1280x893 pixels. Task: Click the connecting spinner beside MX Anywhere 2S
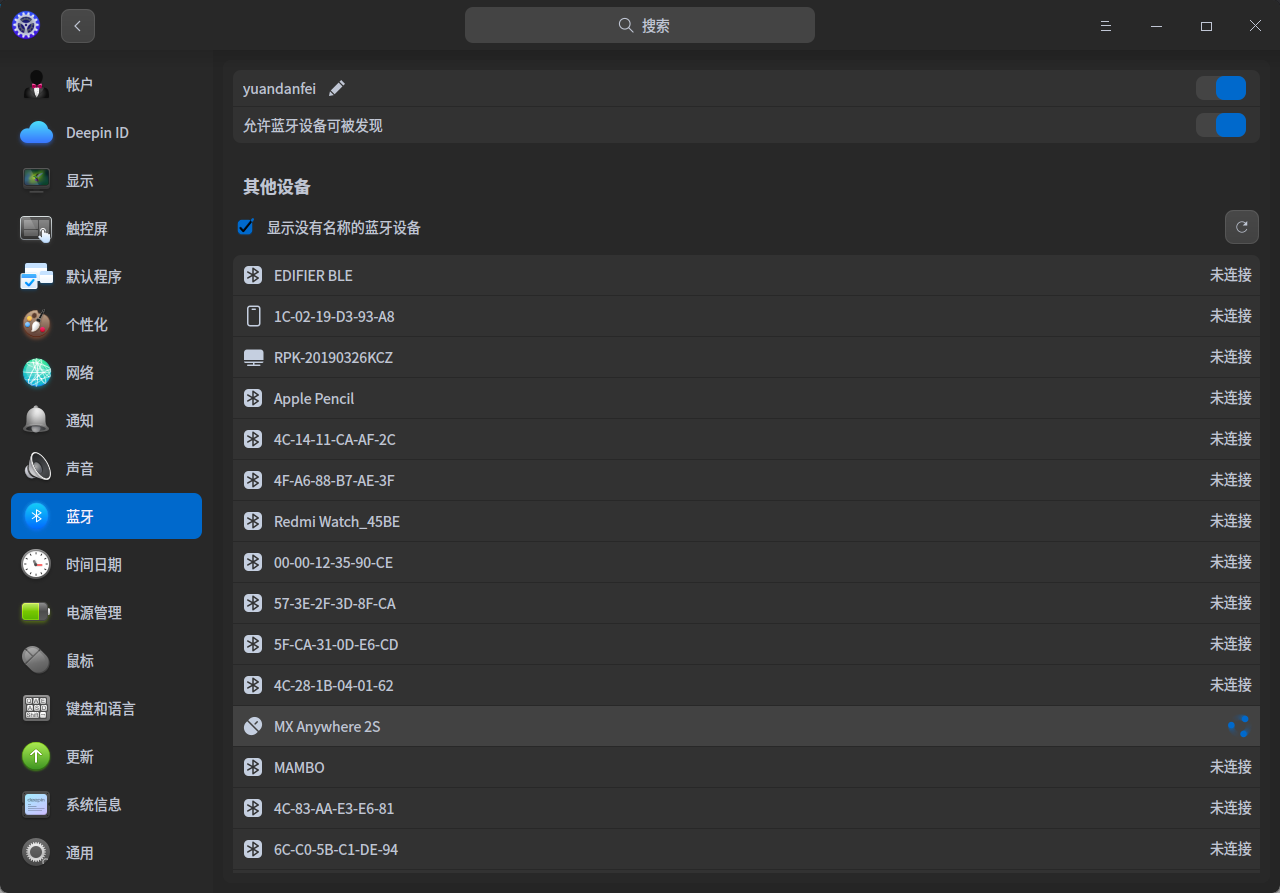click(x=1238, y=726)
